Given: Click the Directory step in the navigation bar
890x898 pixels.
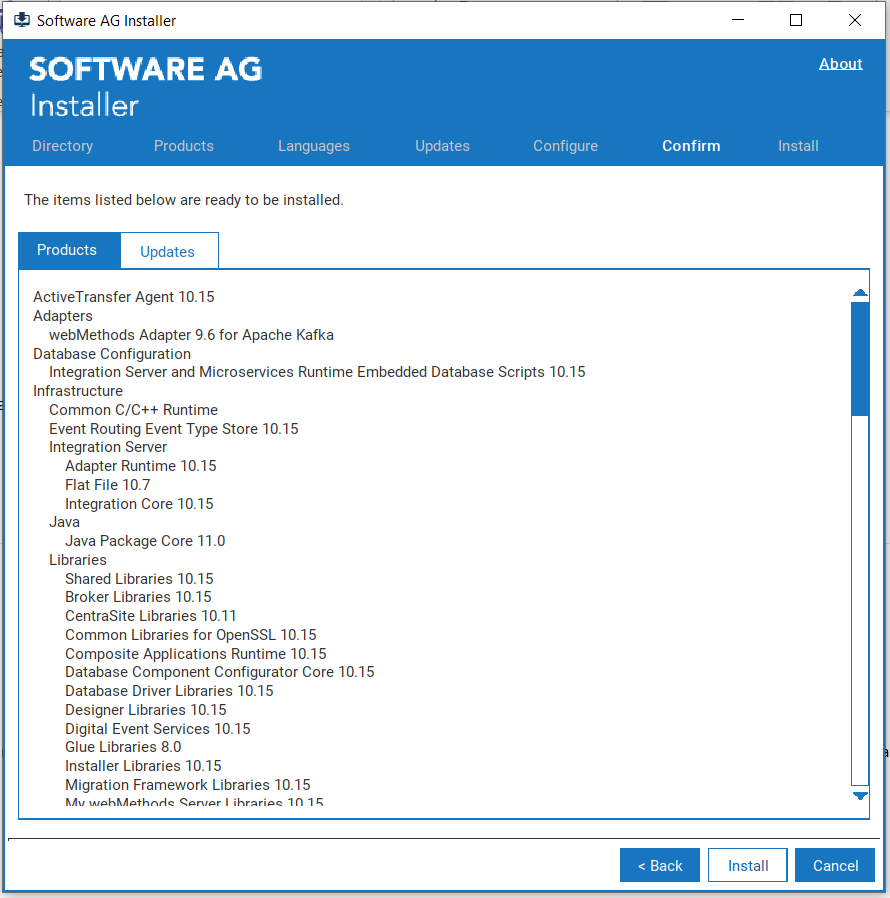Looking at the screenshot, I should (x=62, y=145).
